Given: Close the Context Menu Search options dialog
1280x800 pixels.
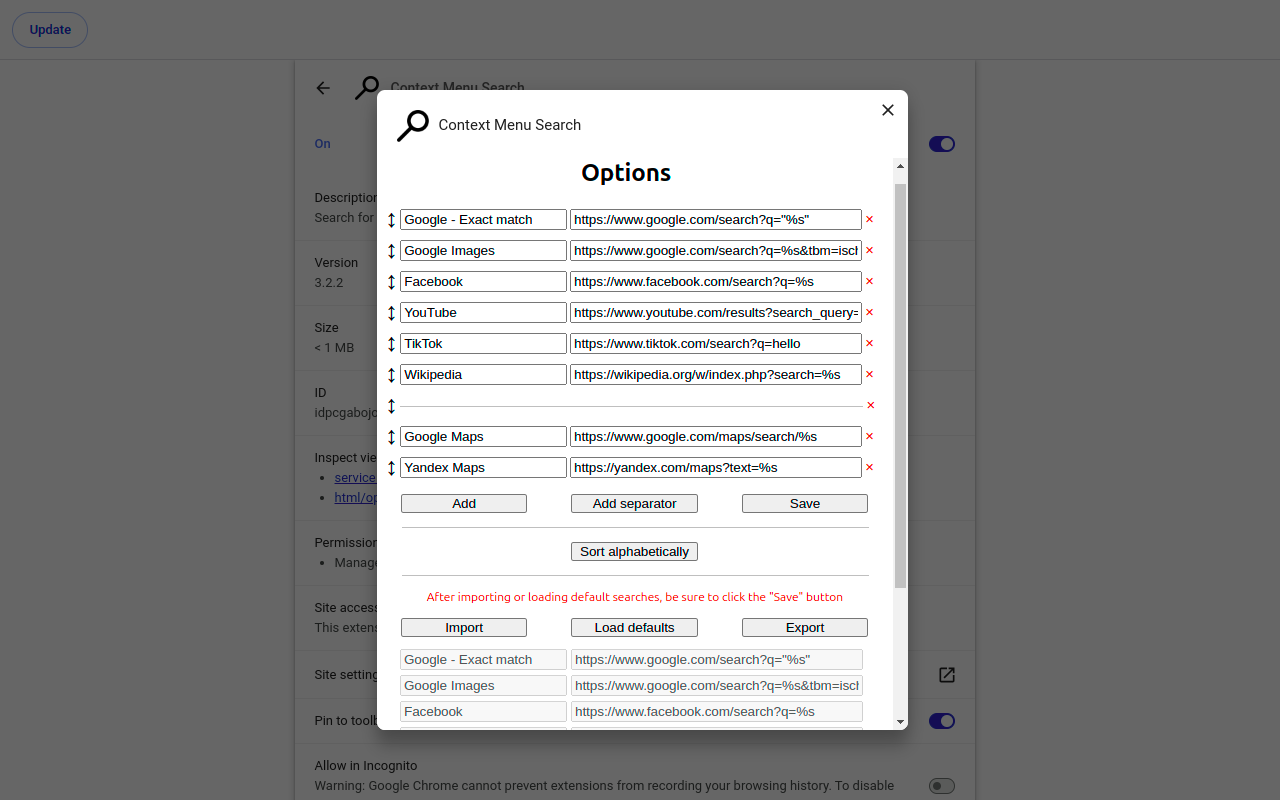Looking at the screenshot, I should coord(887,110).
